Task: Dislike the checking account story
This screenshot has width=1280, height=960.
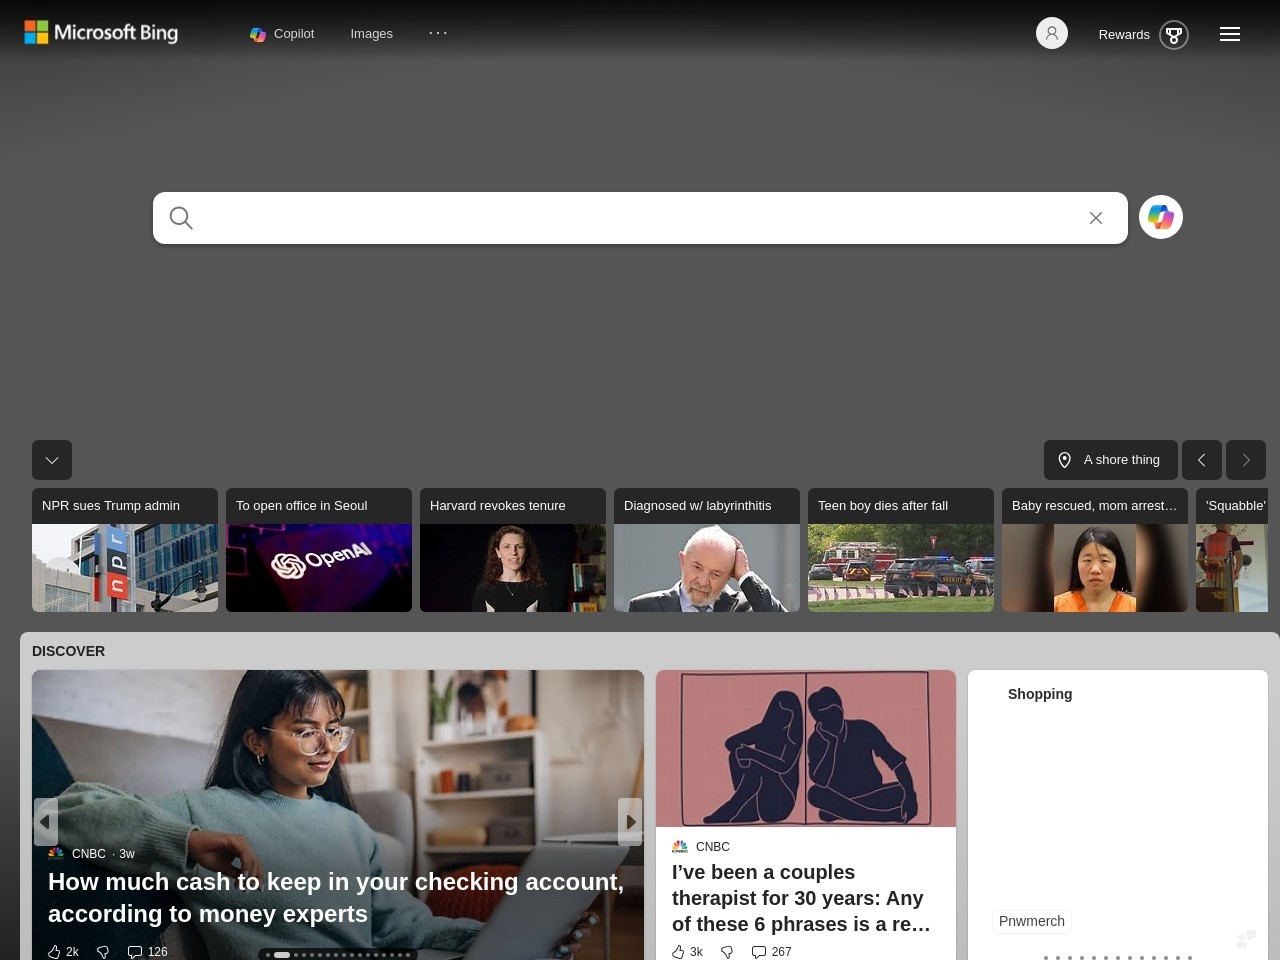Action: 102,951
